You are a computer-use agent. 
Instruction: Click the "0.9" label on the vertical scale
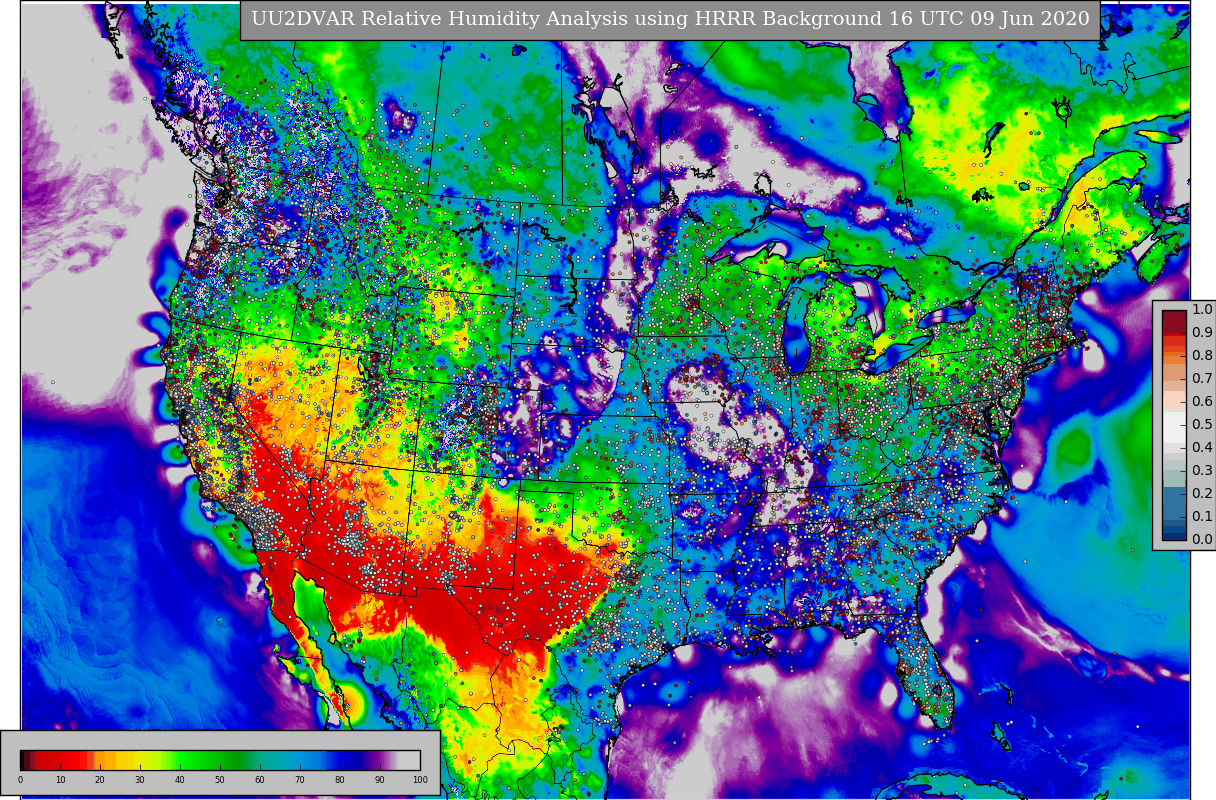pyautogui.click(x=1202, y=333)
